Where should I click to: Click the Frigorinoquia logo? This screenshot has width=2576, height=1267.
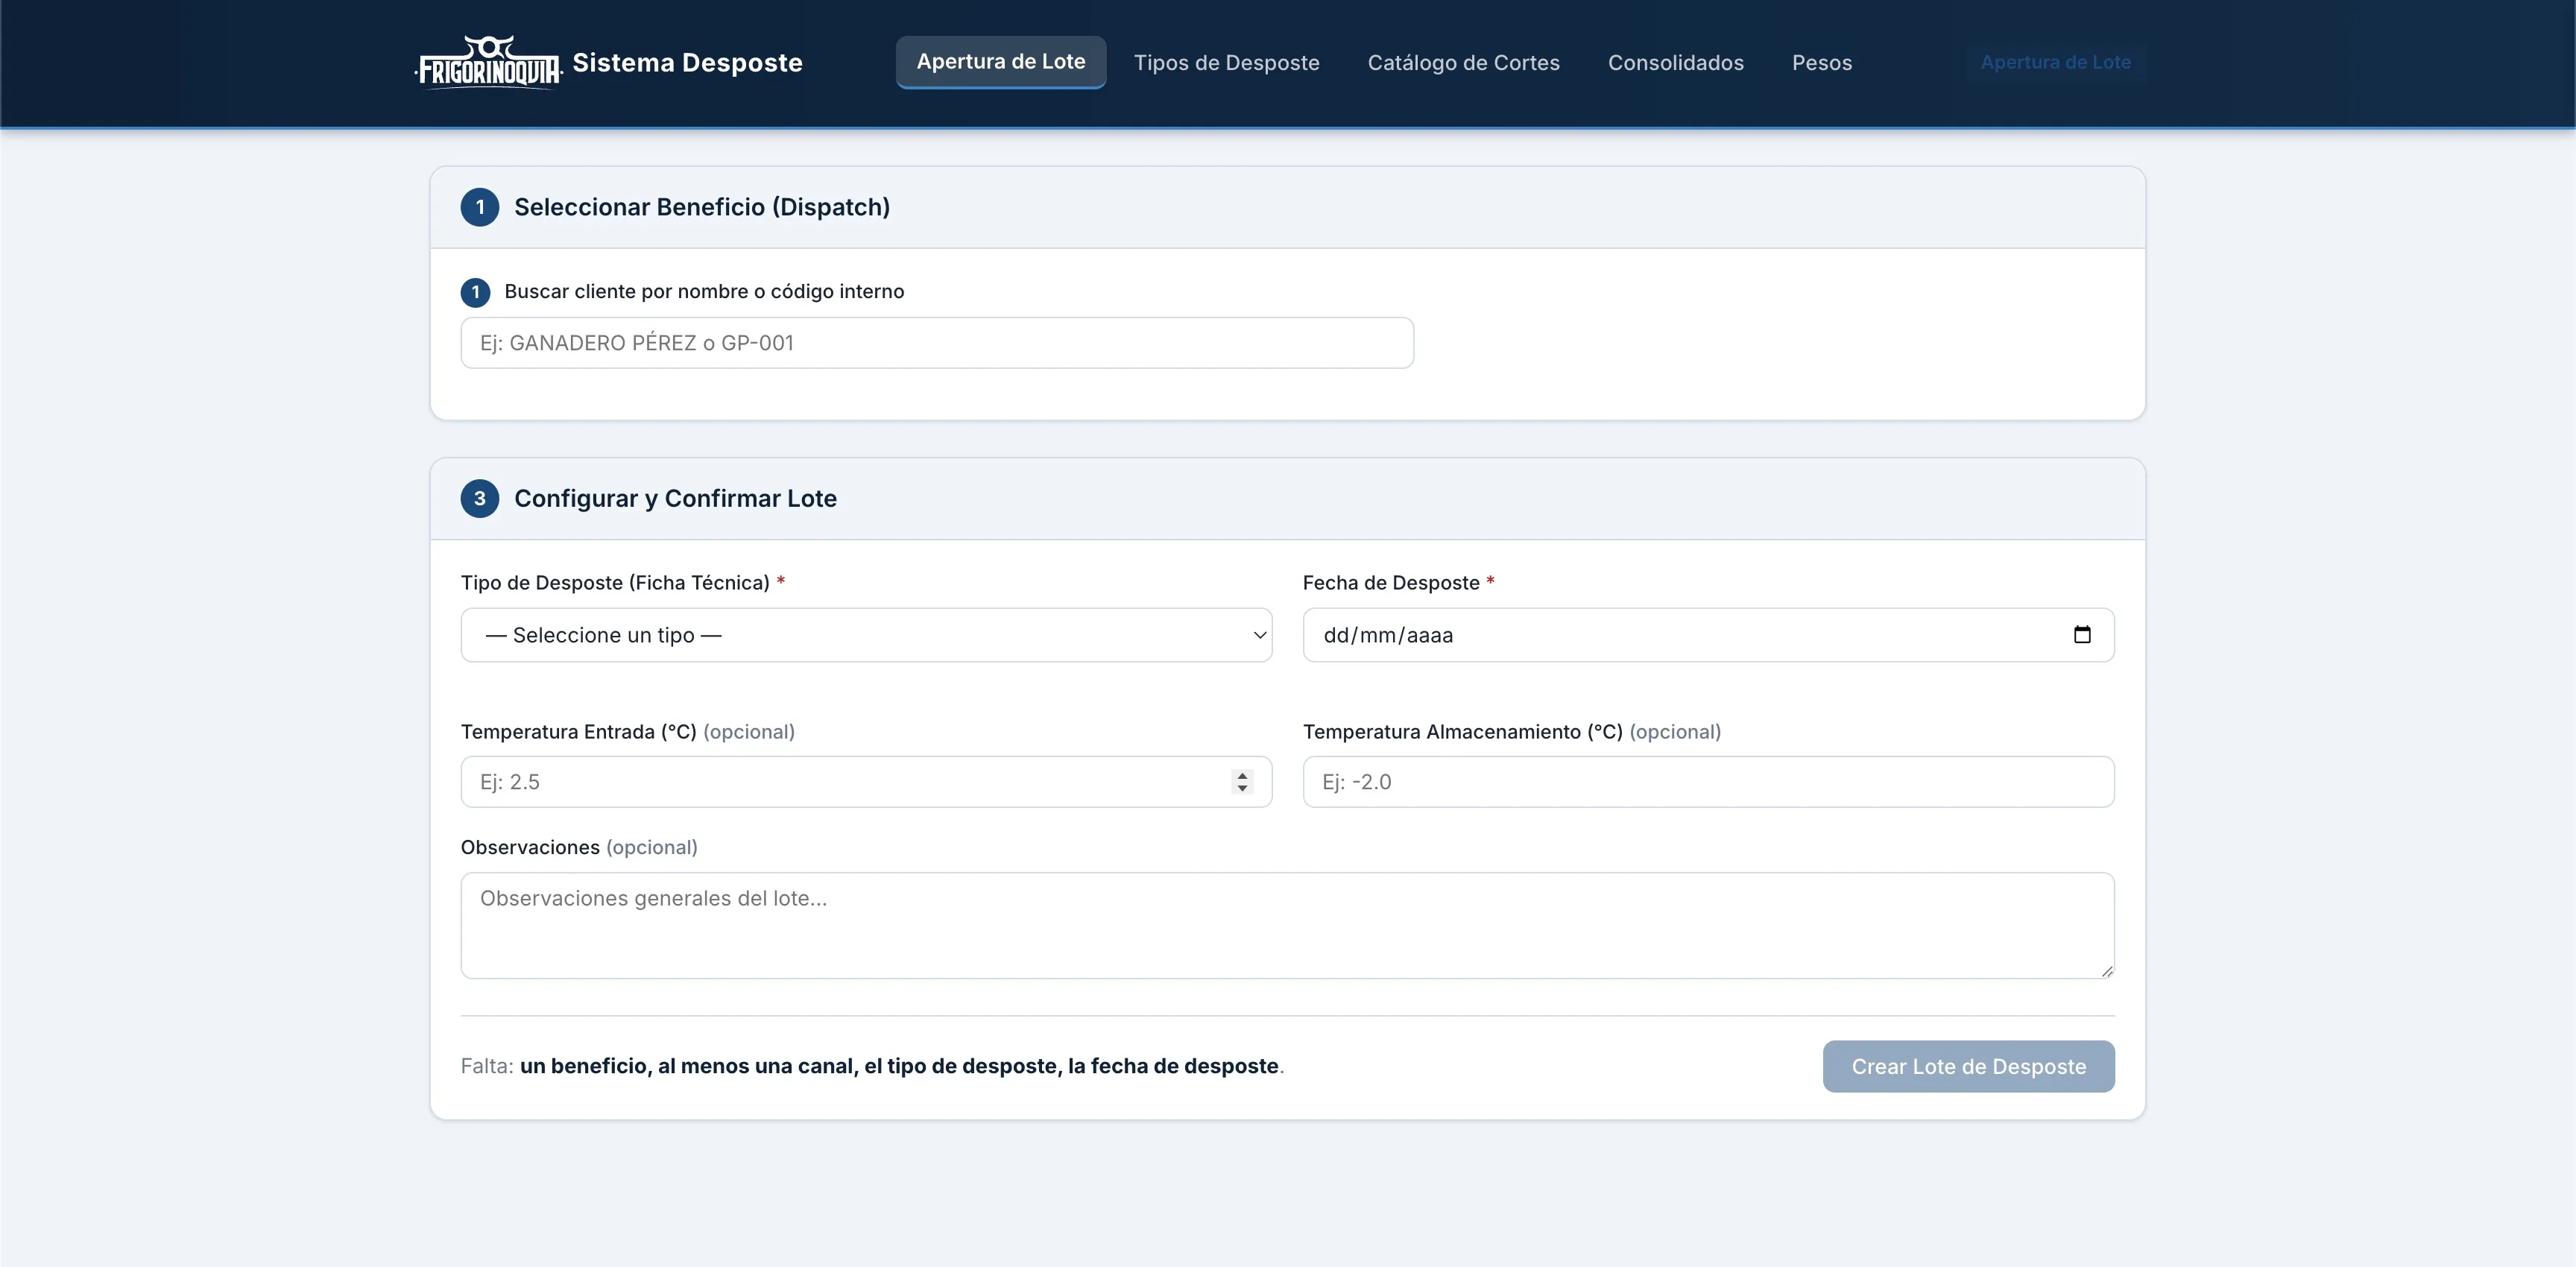(489, 63)
